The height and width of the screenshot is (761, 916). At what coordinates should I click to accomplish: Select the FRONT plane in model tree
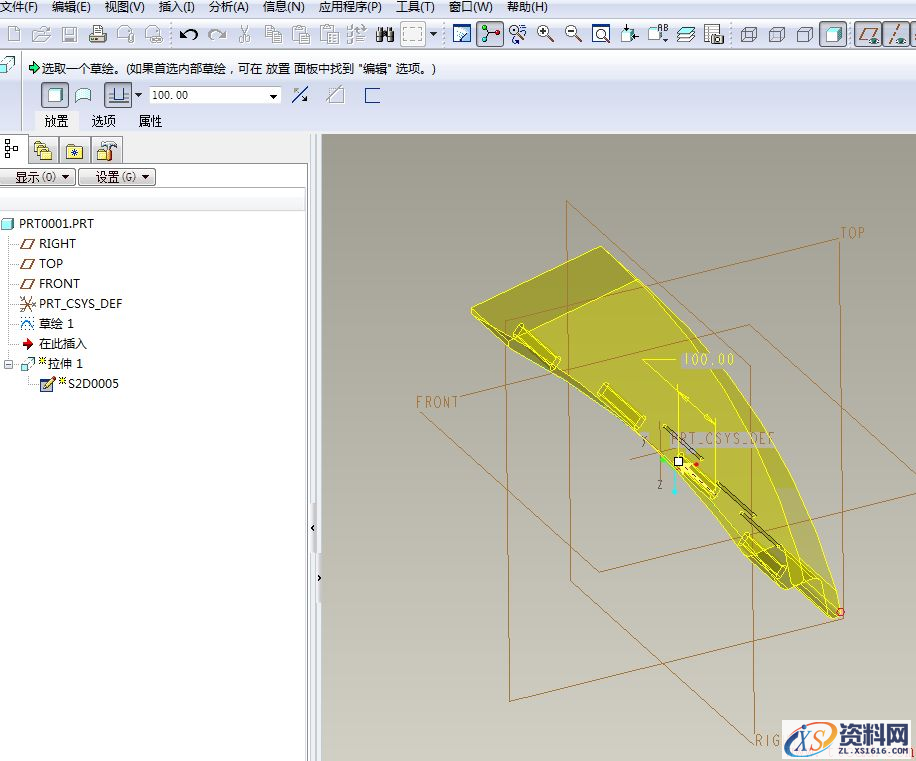click(x=59, y=284)
